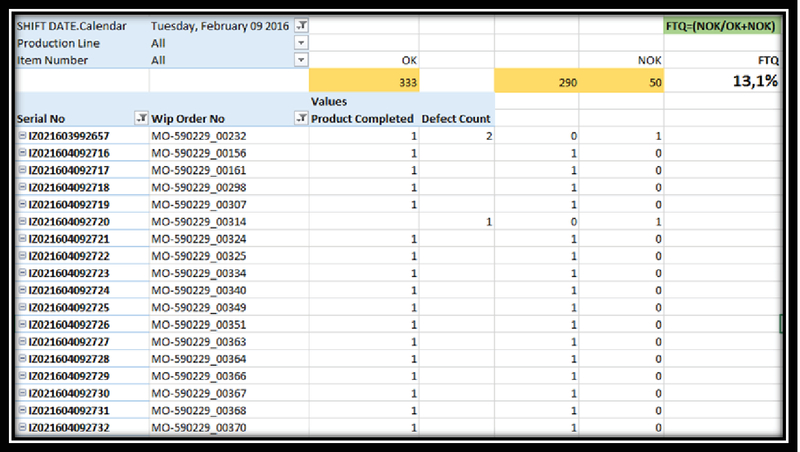Select the Product Completed column header

[x=362, y=119]
